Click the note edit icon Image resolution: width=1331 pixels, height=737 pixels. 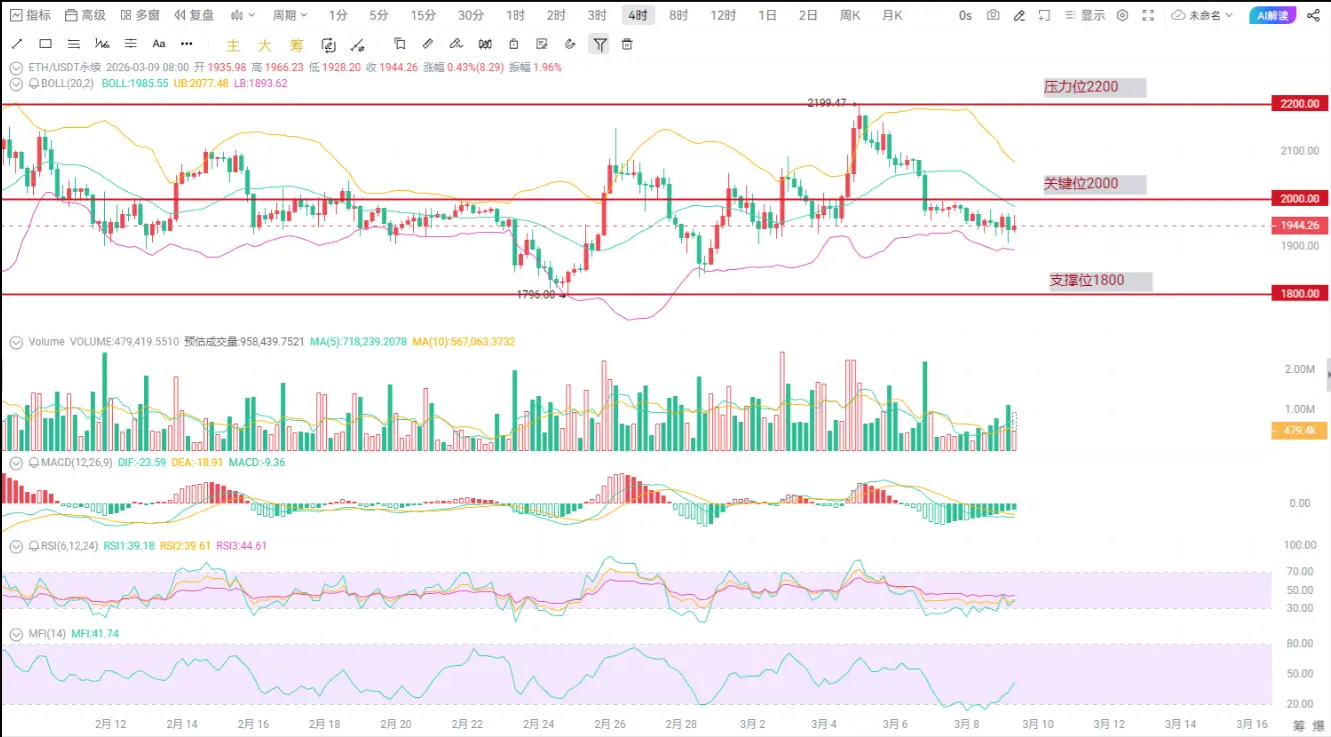(542, 43)
